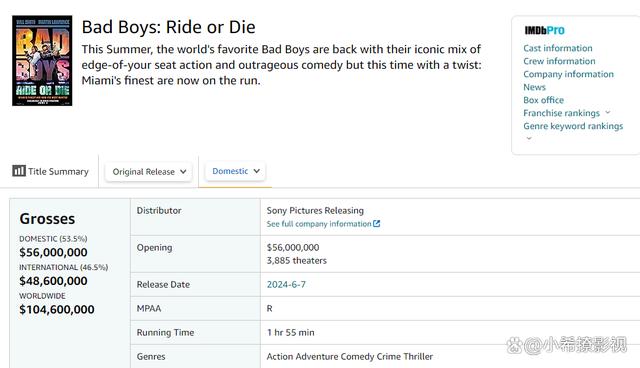Click the 1 hr 55 min running time
The width and height of the screenshot is (640, 368).
point(291,333)
